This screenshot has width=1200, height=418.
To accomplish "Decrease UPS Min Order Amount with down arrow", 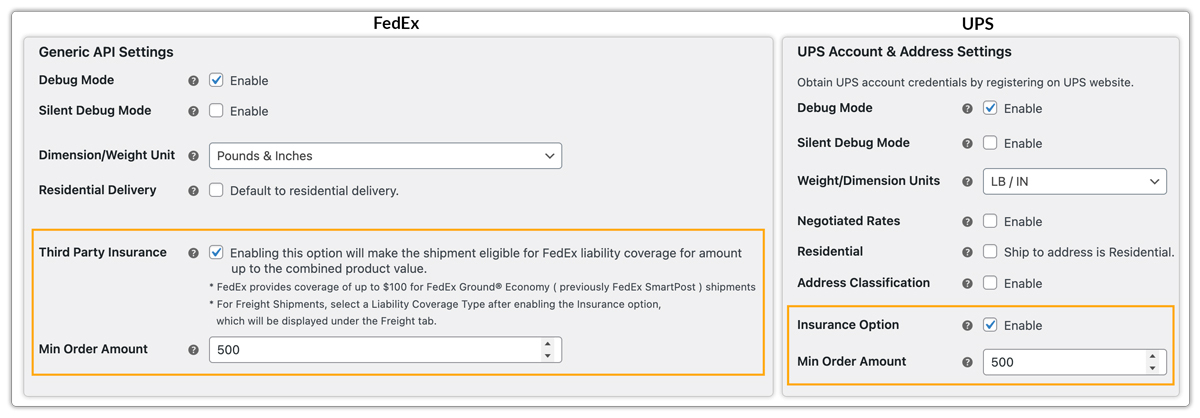I will click(1152, 368).
